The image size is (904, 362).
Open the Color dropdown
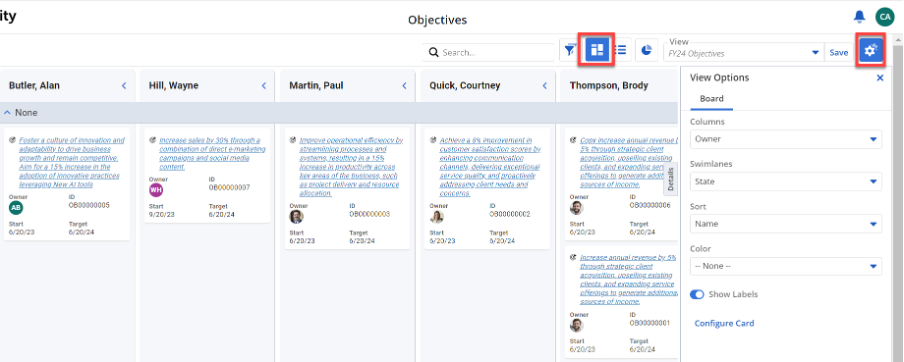tap(786, 266)
